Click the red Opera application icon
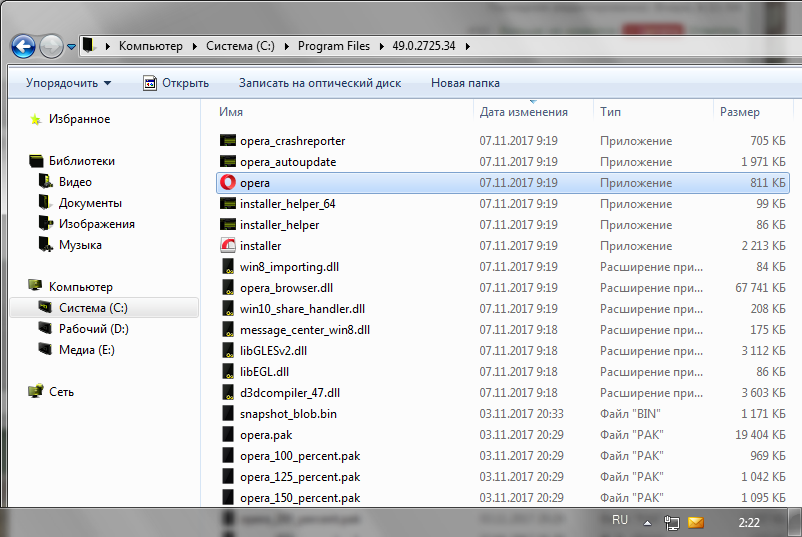This screenshot has width=802, height=537. [228, 183]
